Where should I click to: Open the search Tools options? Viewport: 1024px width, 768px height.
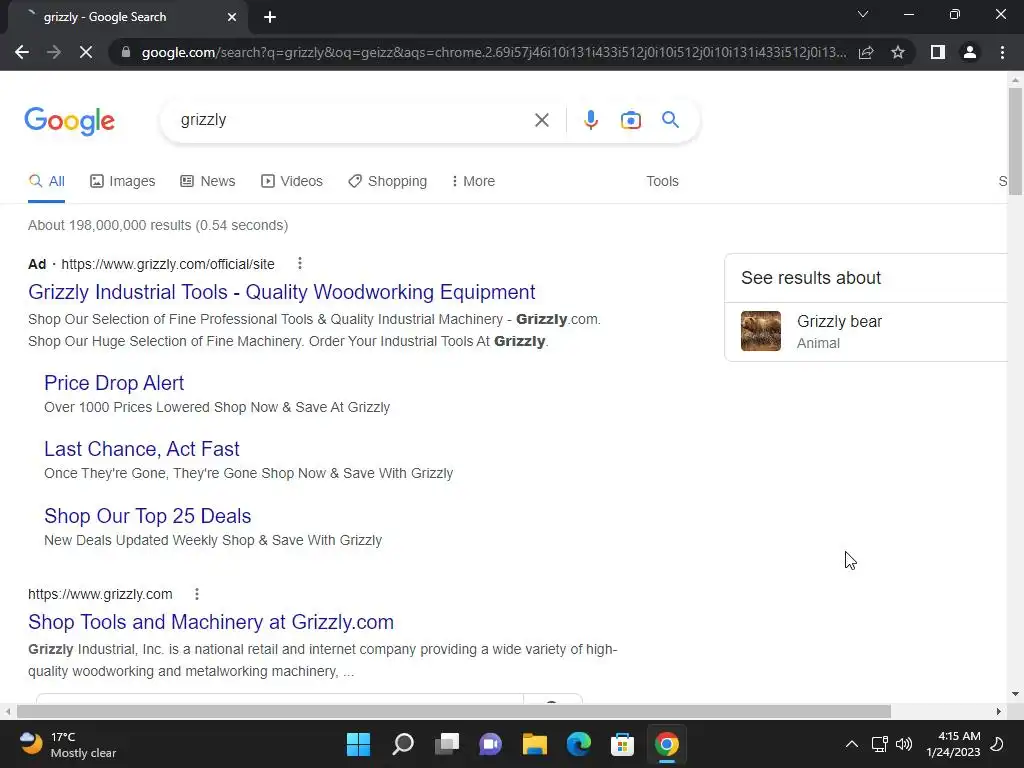[662, 182]
